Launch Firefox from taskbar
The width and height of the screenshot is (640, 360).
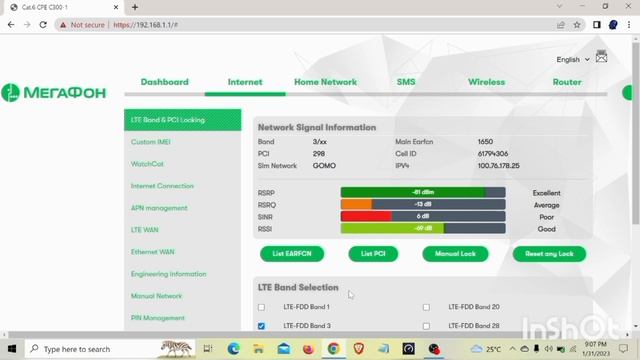(309, 349)
